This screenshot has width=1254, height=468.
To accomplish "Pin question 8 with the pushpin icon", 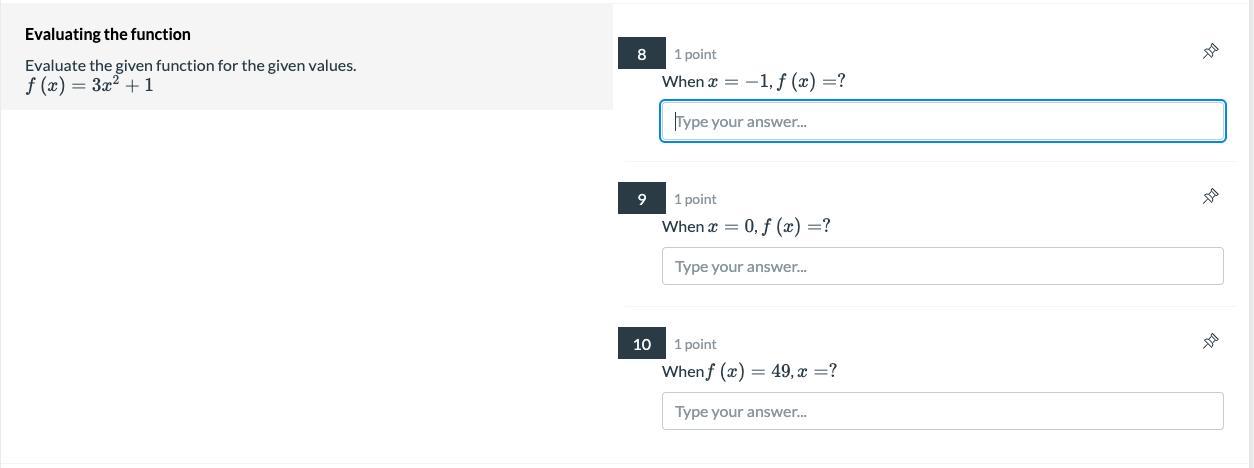I will click(1210, 51).
